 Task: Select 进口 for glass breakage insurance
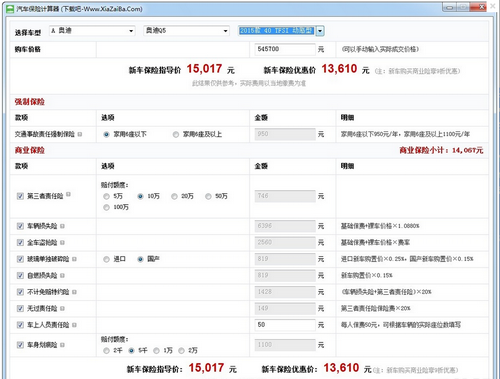click(106, 259)
